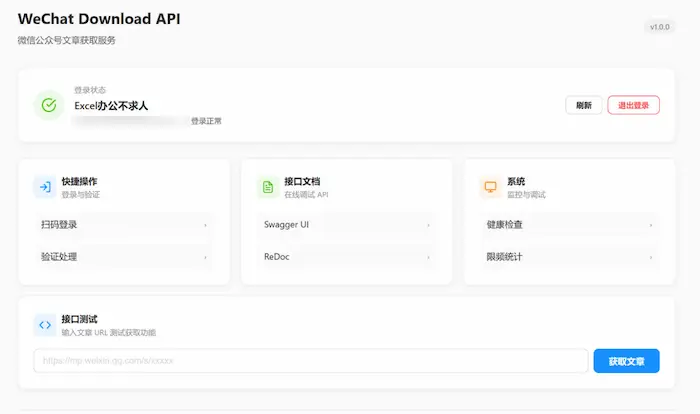Viewport: 700px width, 414px height.
Task: Click the orange system monitor icon
Action: 490,187
